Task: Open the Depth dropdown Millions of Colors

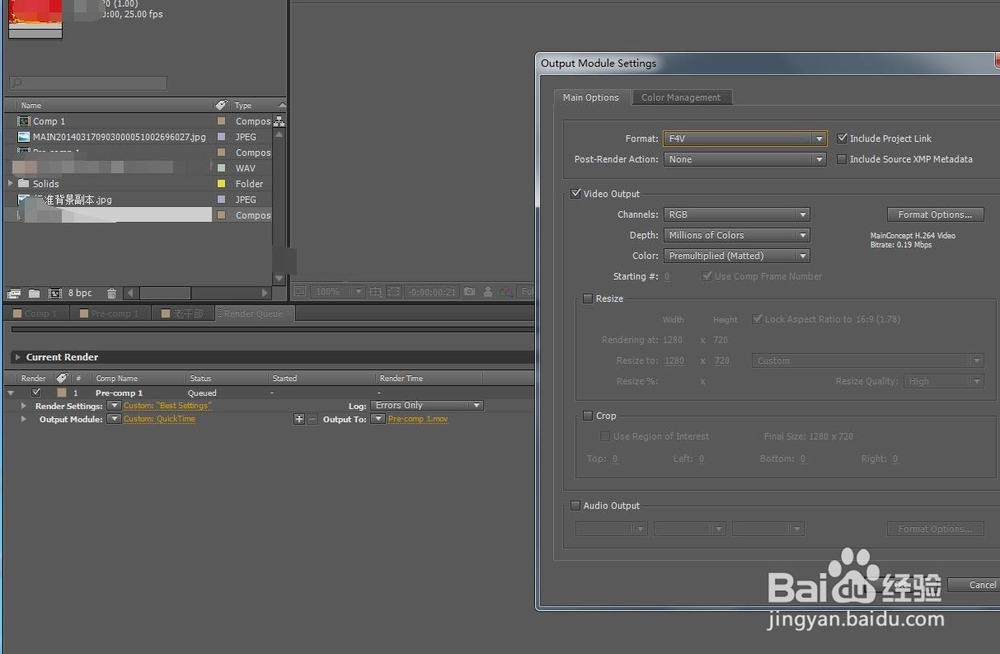Action: 737,235
